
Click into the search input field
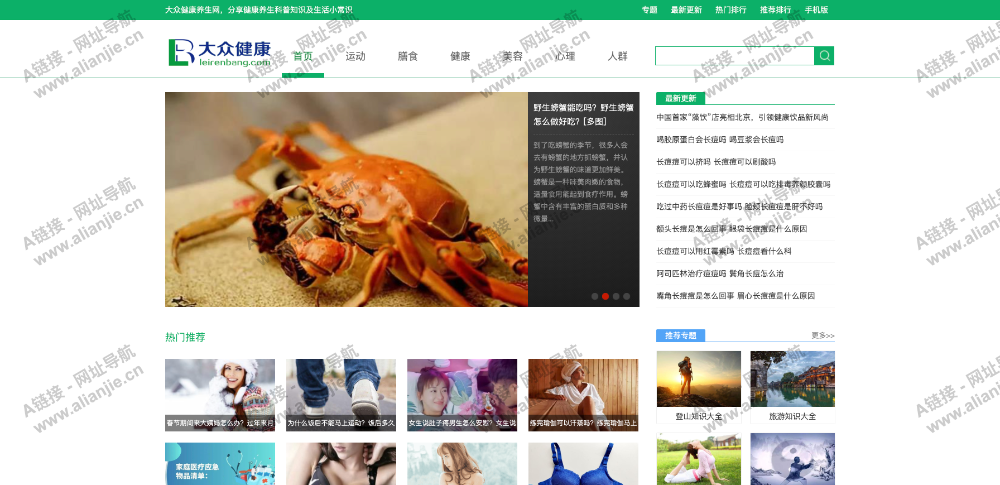coord(735,56)
